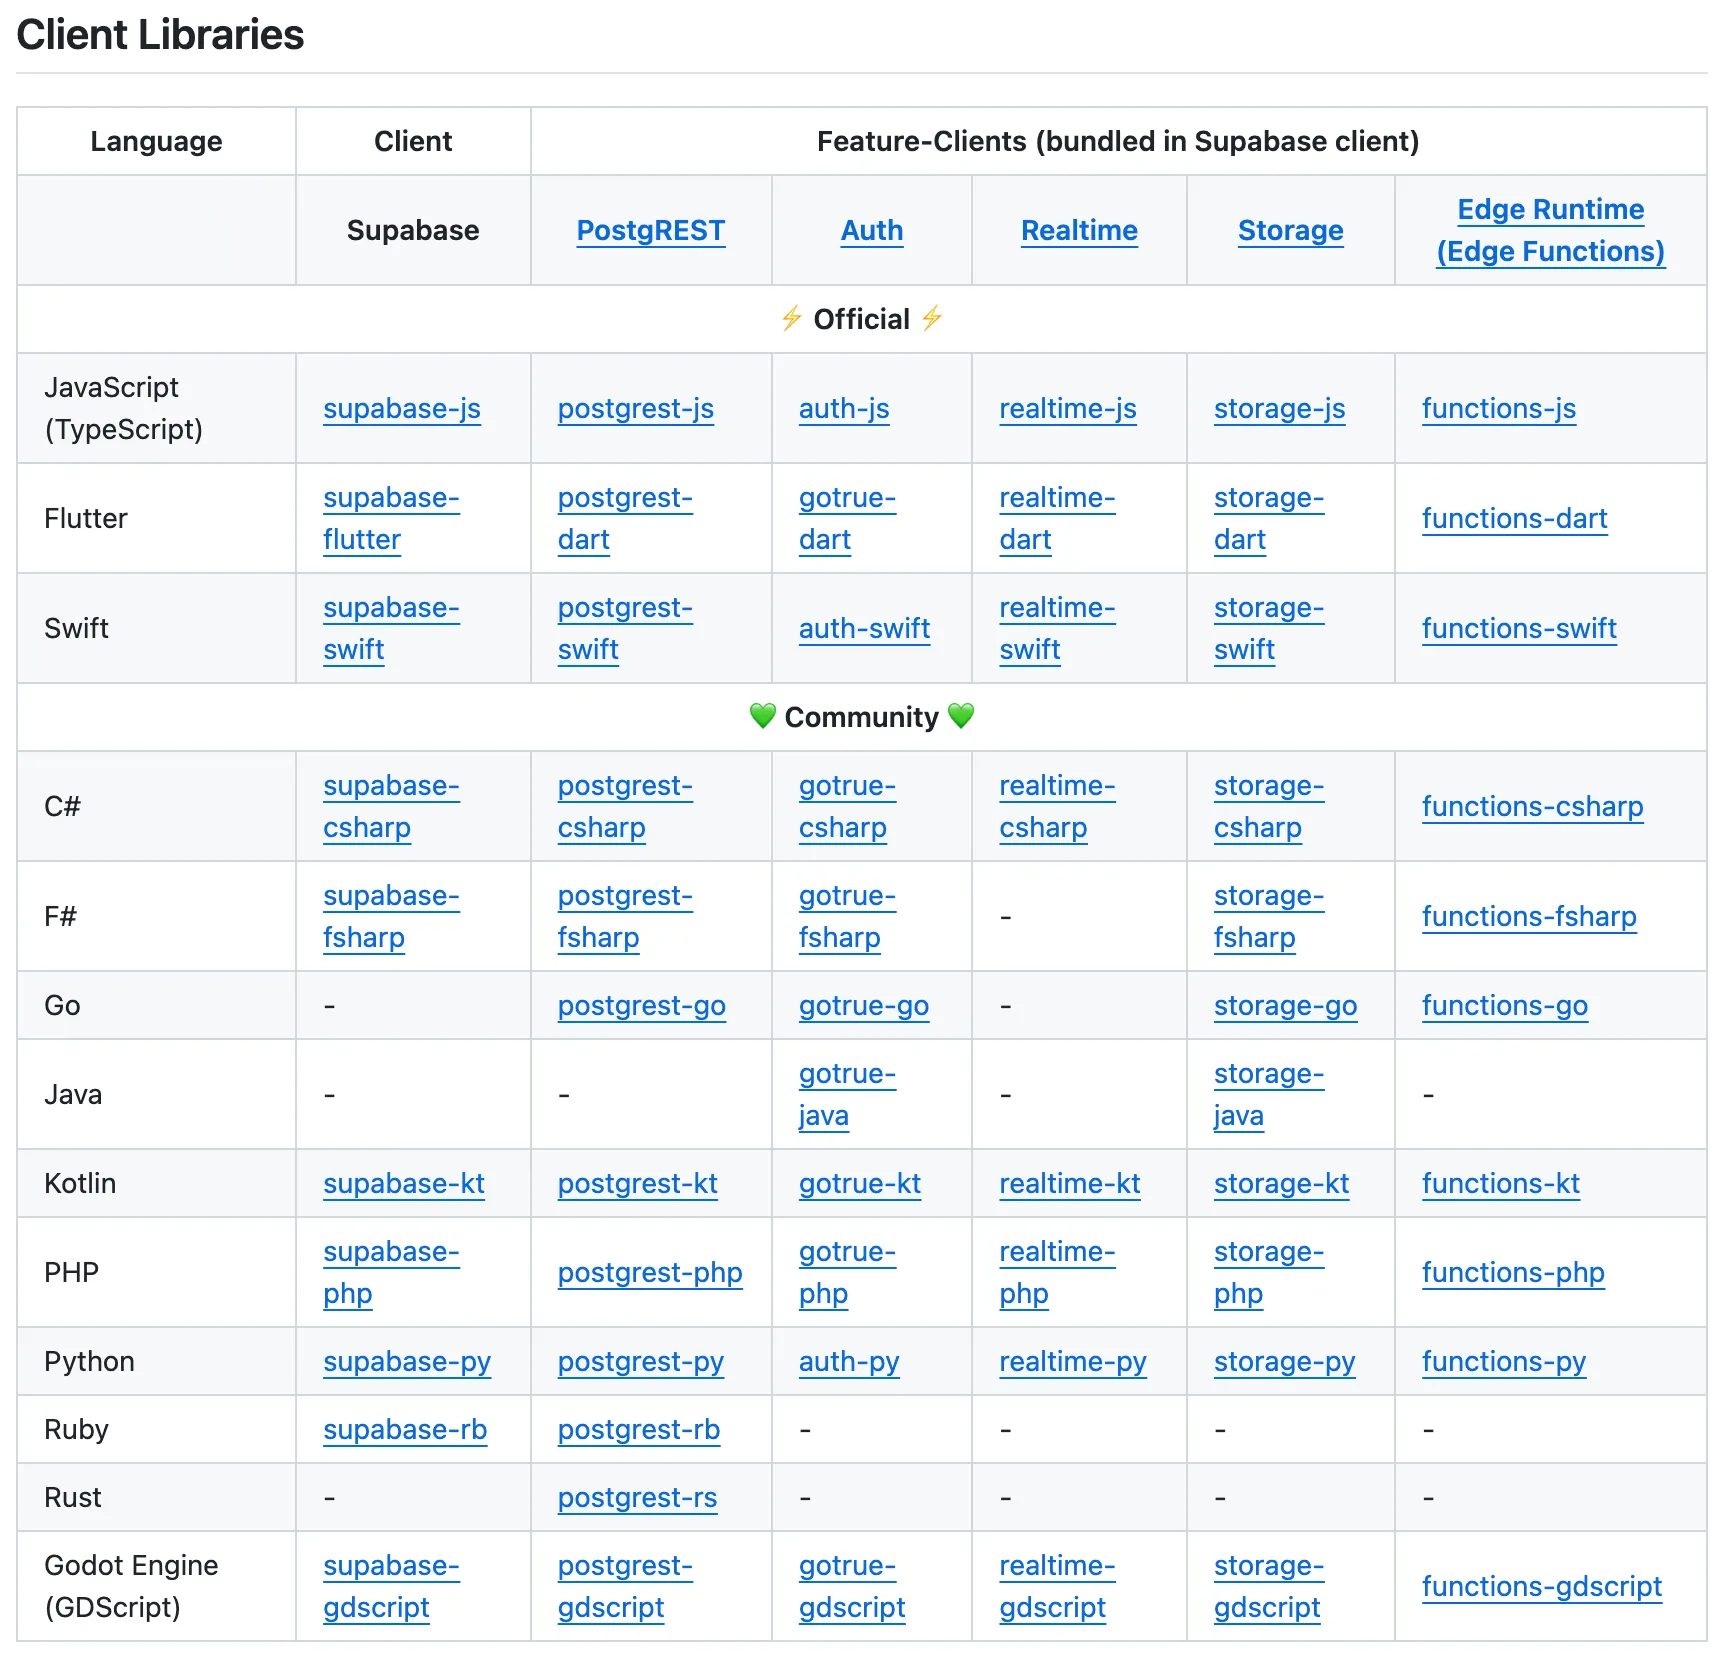Open the Realtime header link
Viewport: 1732px width, 1668px height.
click(x=1078, y=230)
